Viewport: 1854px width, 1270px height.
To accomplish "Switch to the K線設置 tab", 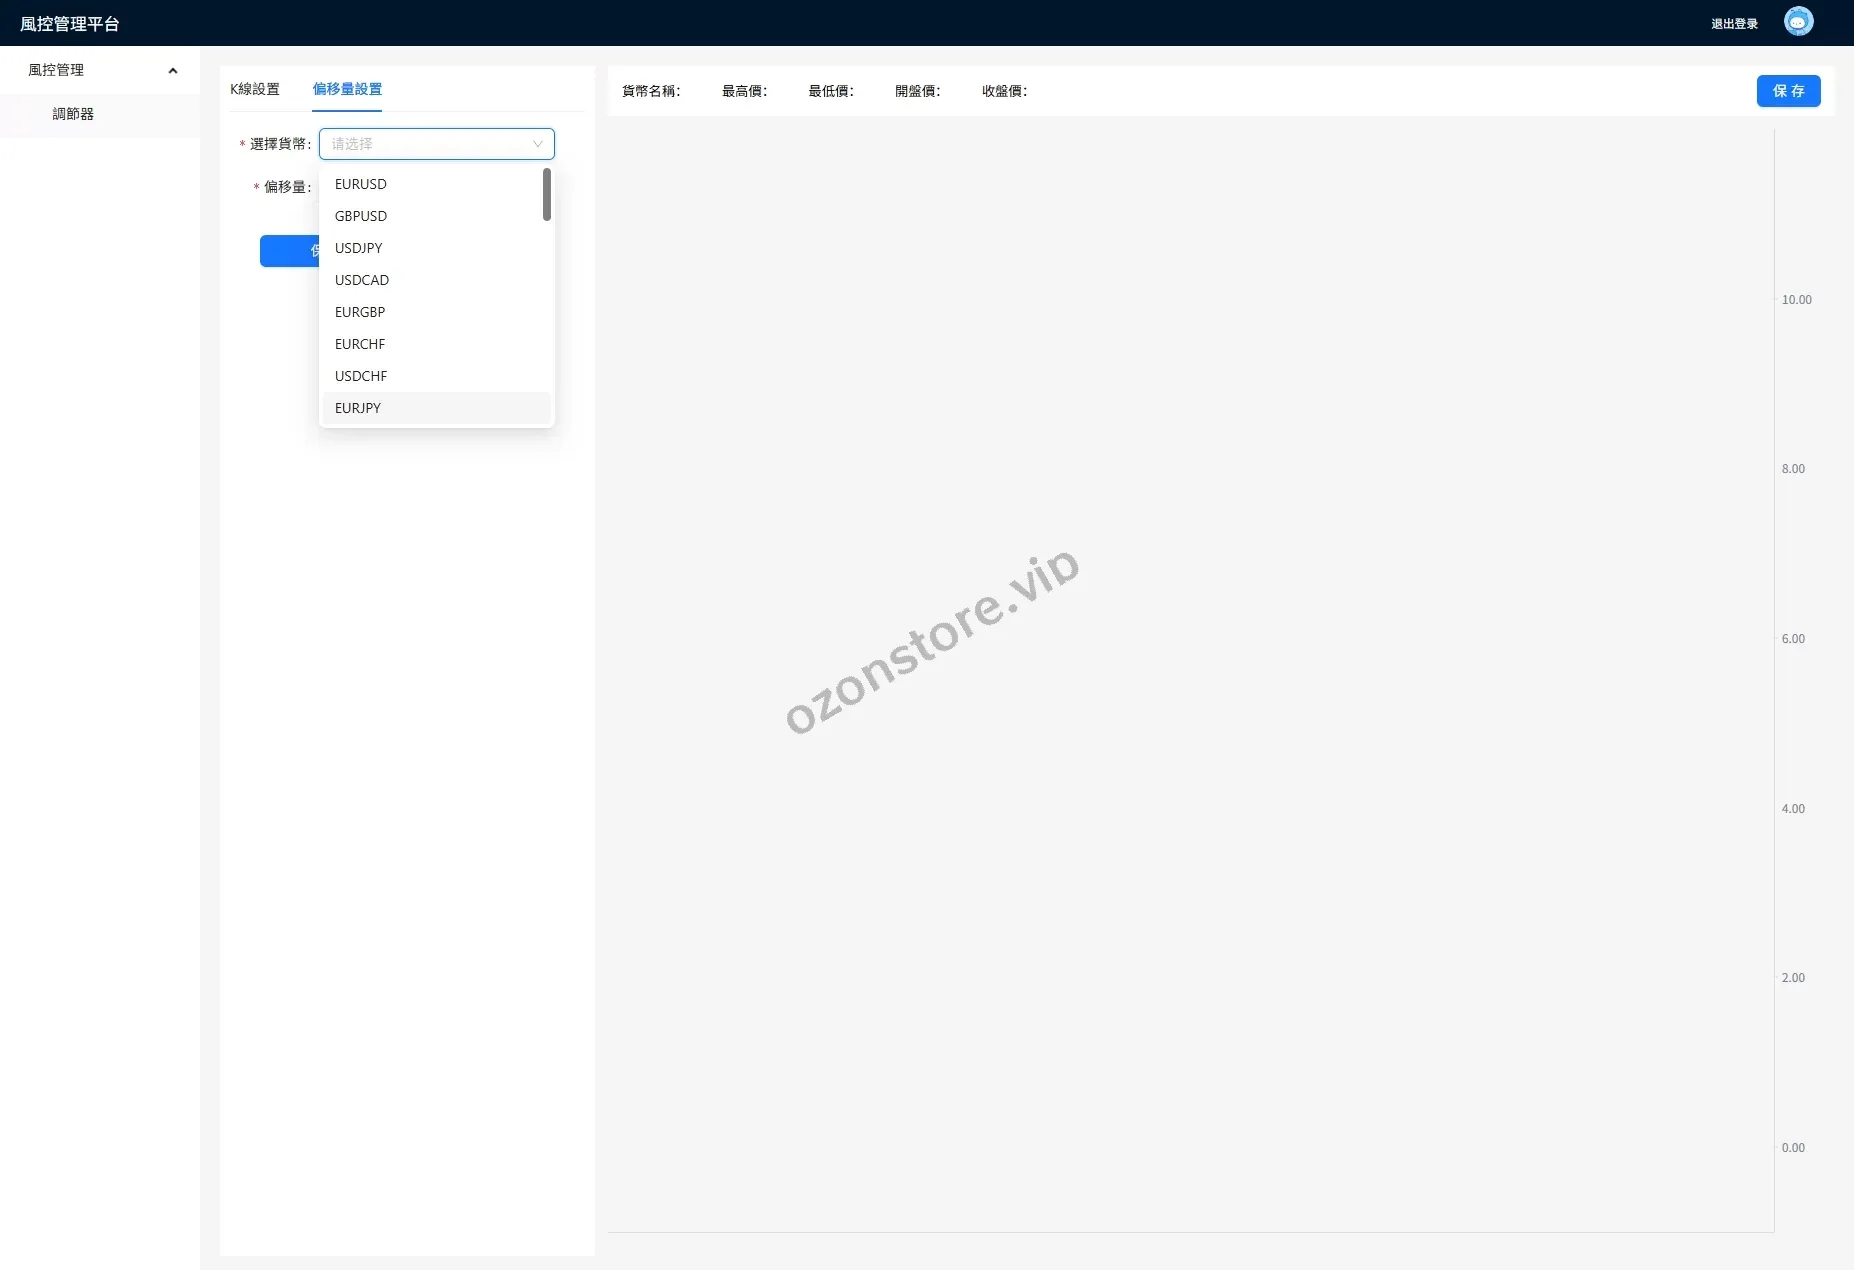I will click(x=255, y=89).
